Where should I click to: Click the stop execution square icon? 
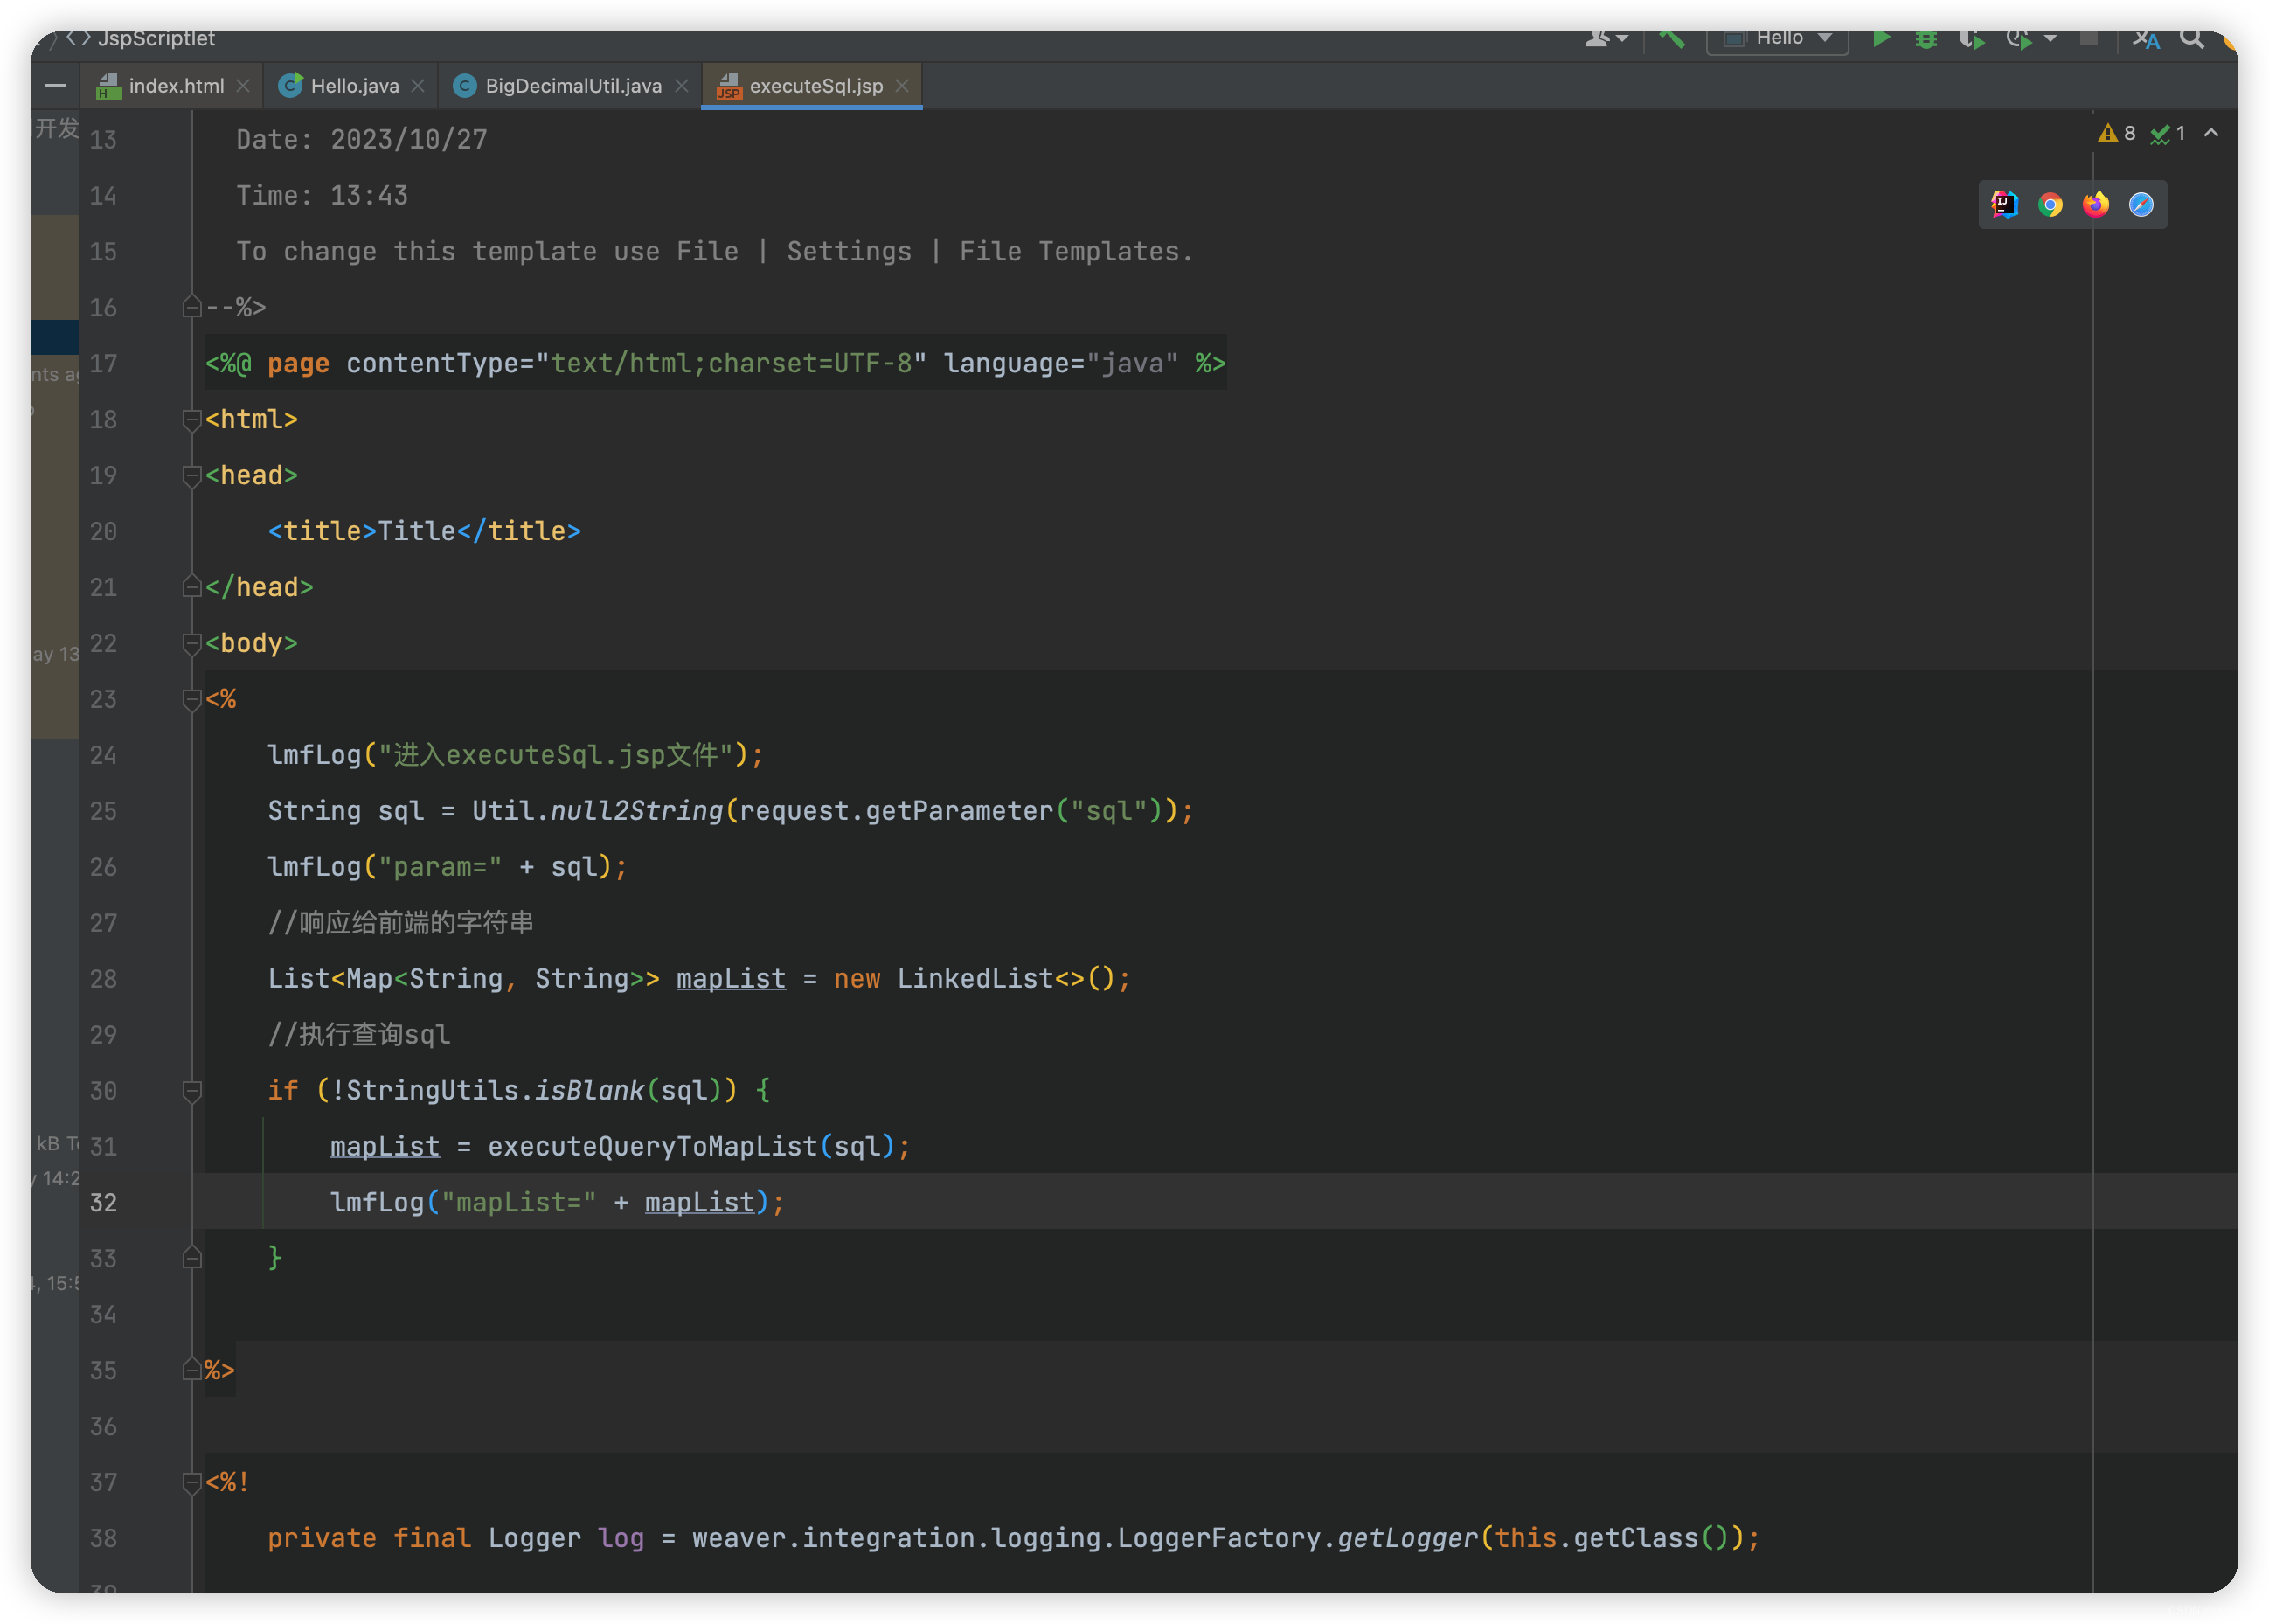click(2088, 38)
